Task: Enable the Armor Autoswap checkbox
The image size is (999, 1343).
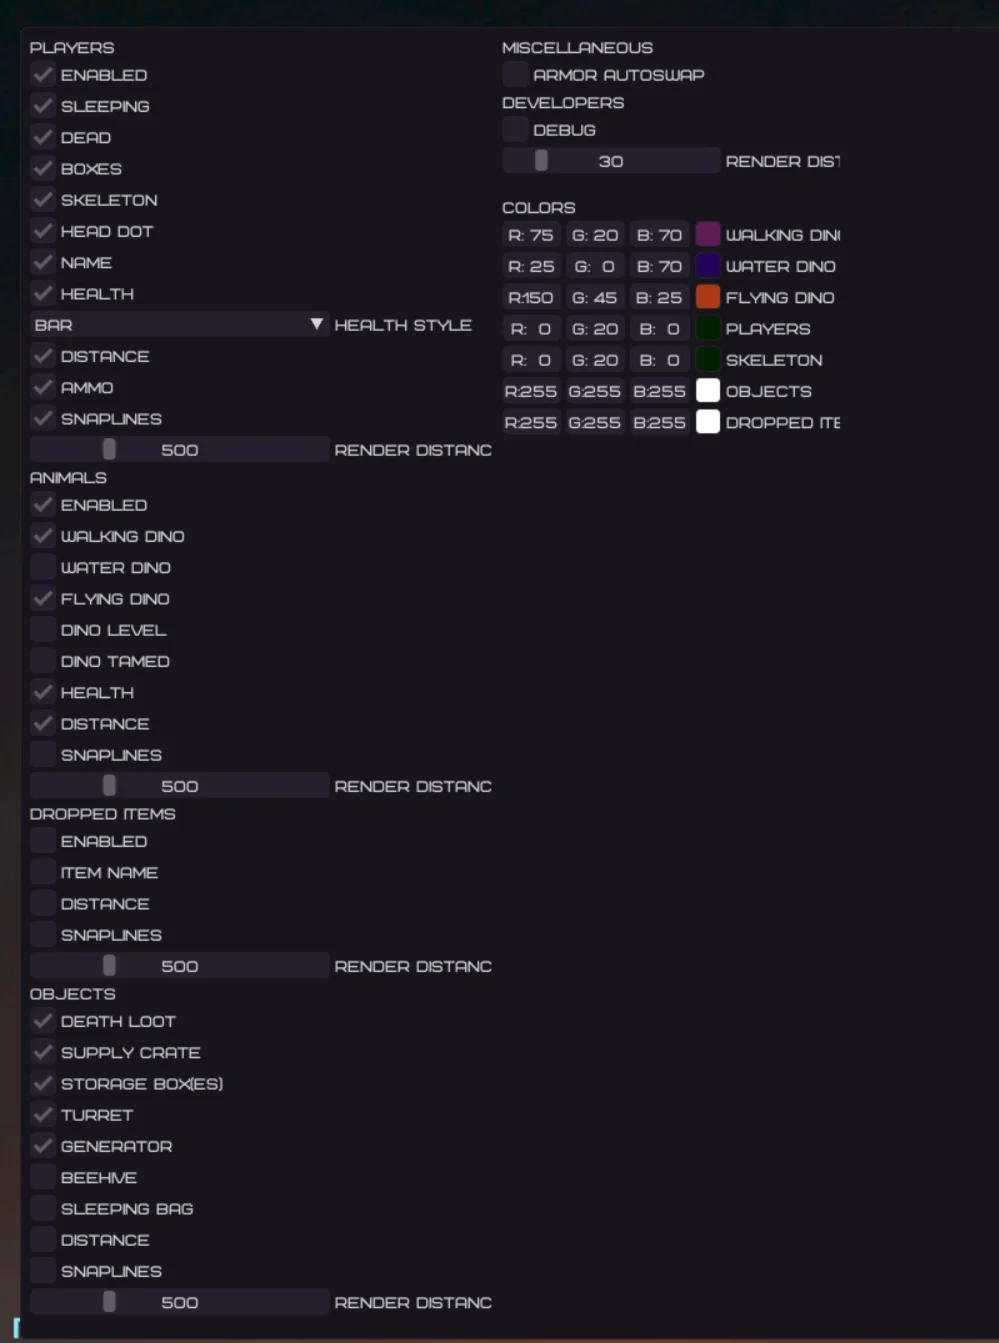Action: [x=515, y=74]
